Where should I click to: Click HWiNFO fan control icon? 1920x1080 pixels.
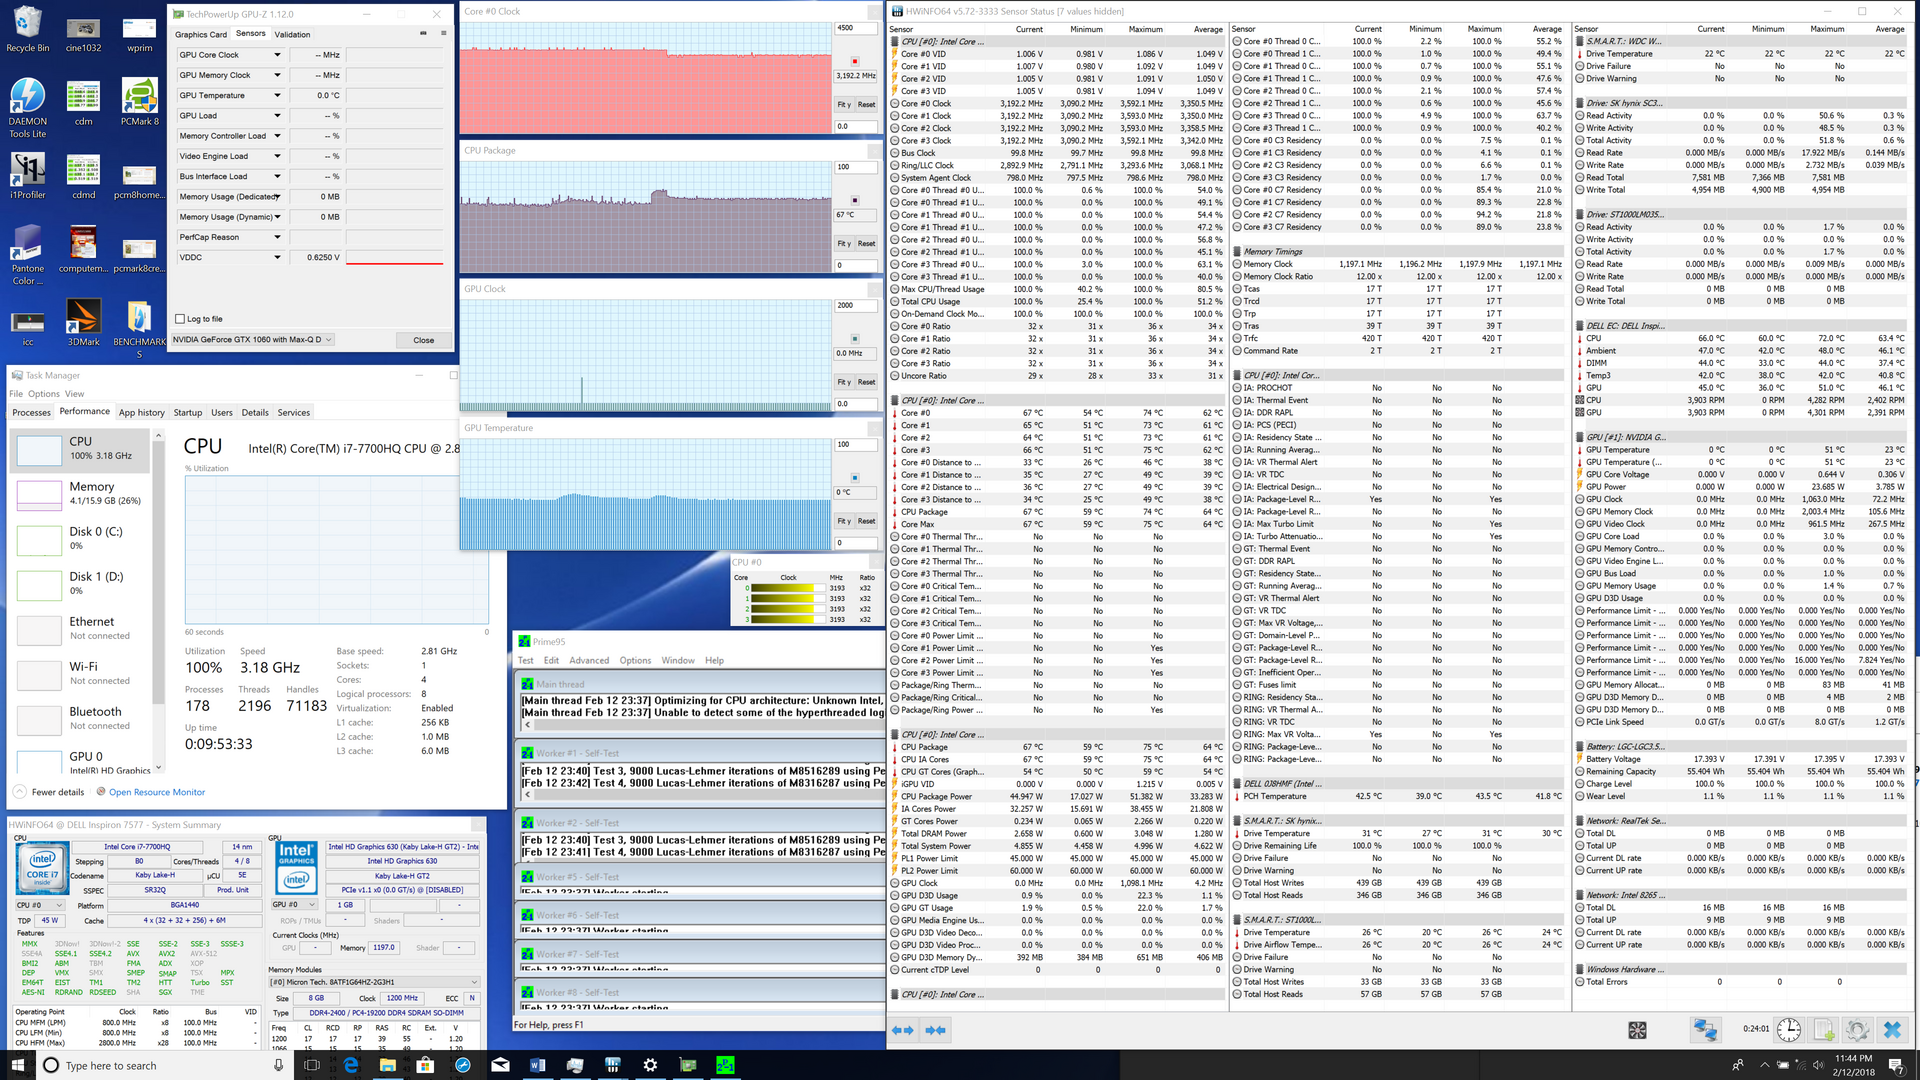point(1637,1029)
